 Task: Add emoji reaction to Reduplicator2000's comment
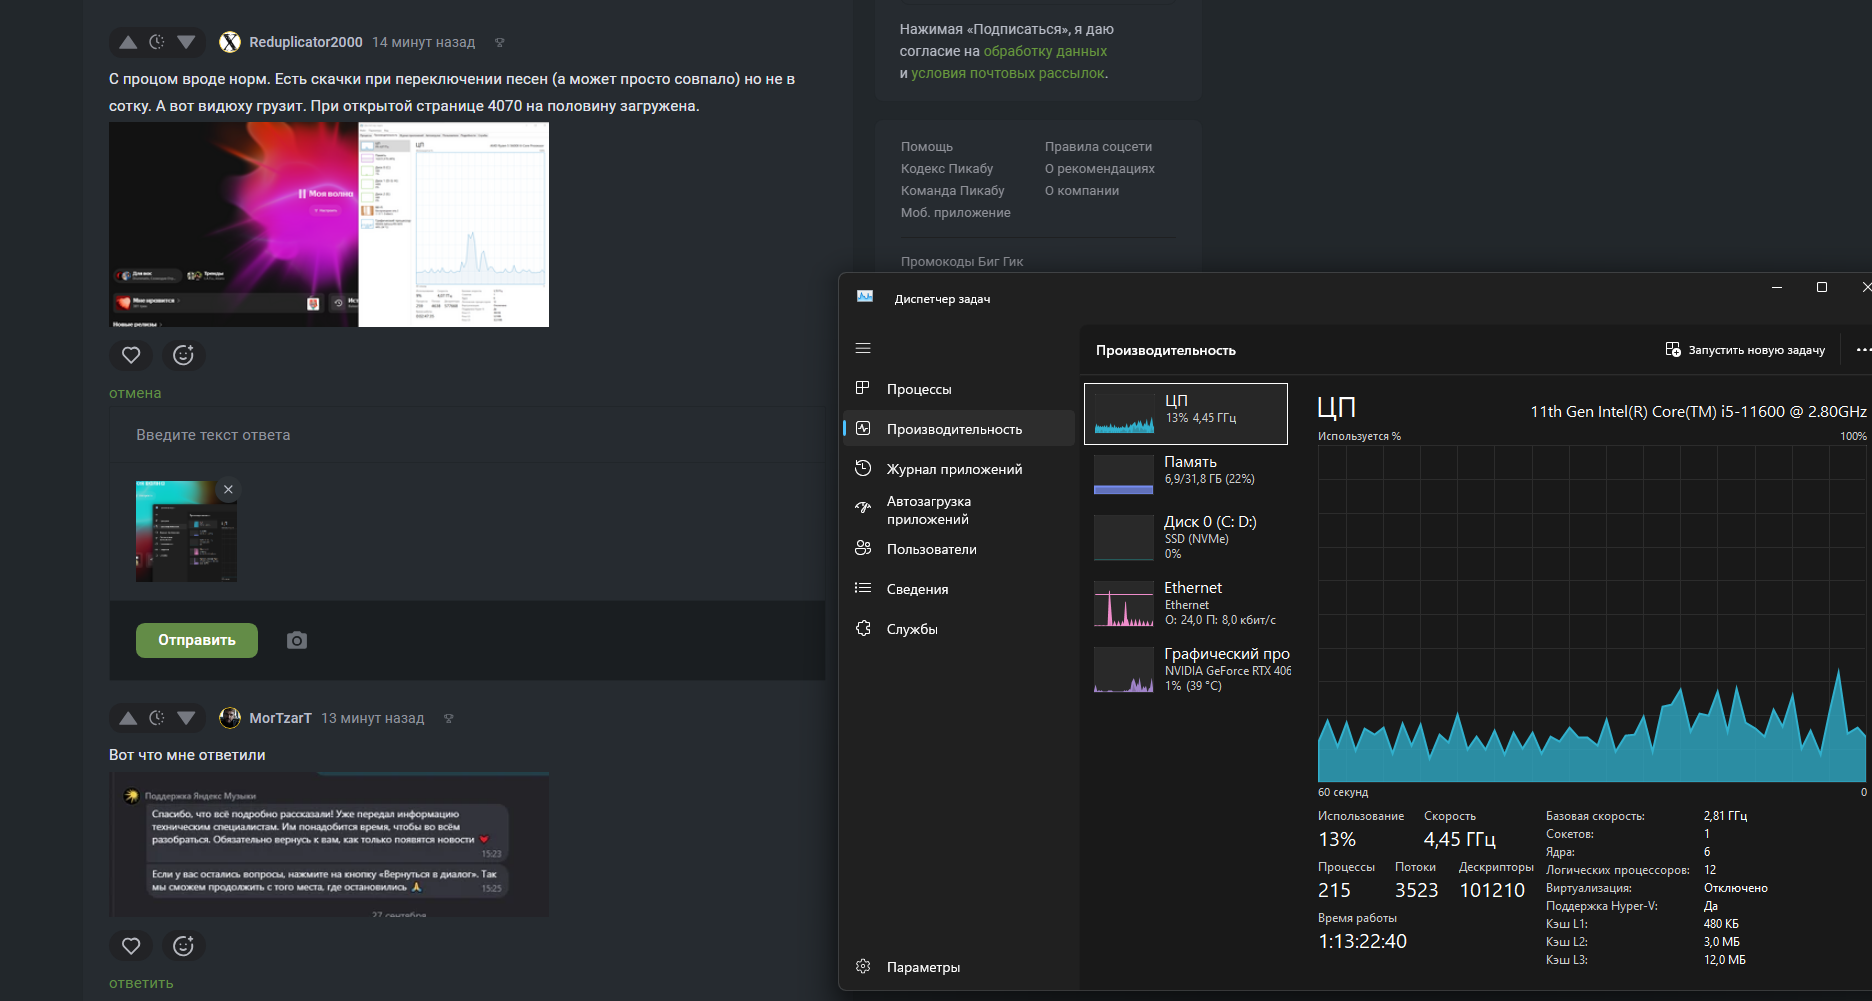click(x=183, y=355)
